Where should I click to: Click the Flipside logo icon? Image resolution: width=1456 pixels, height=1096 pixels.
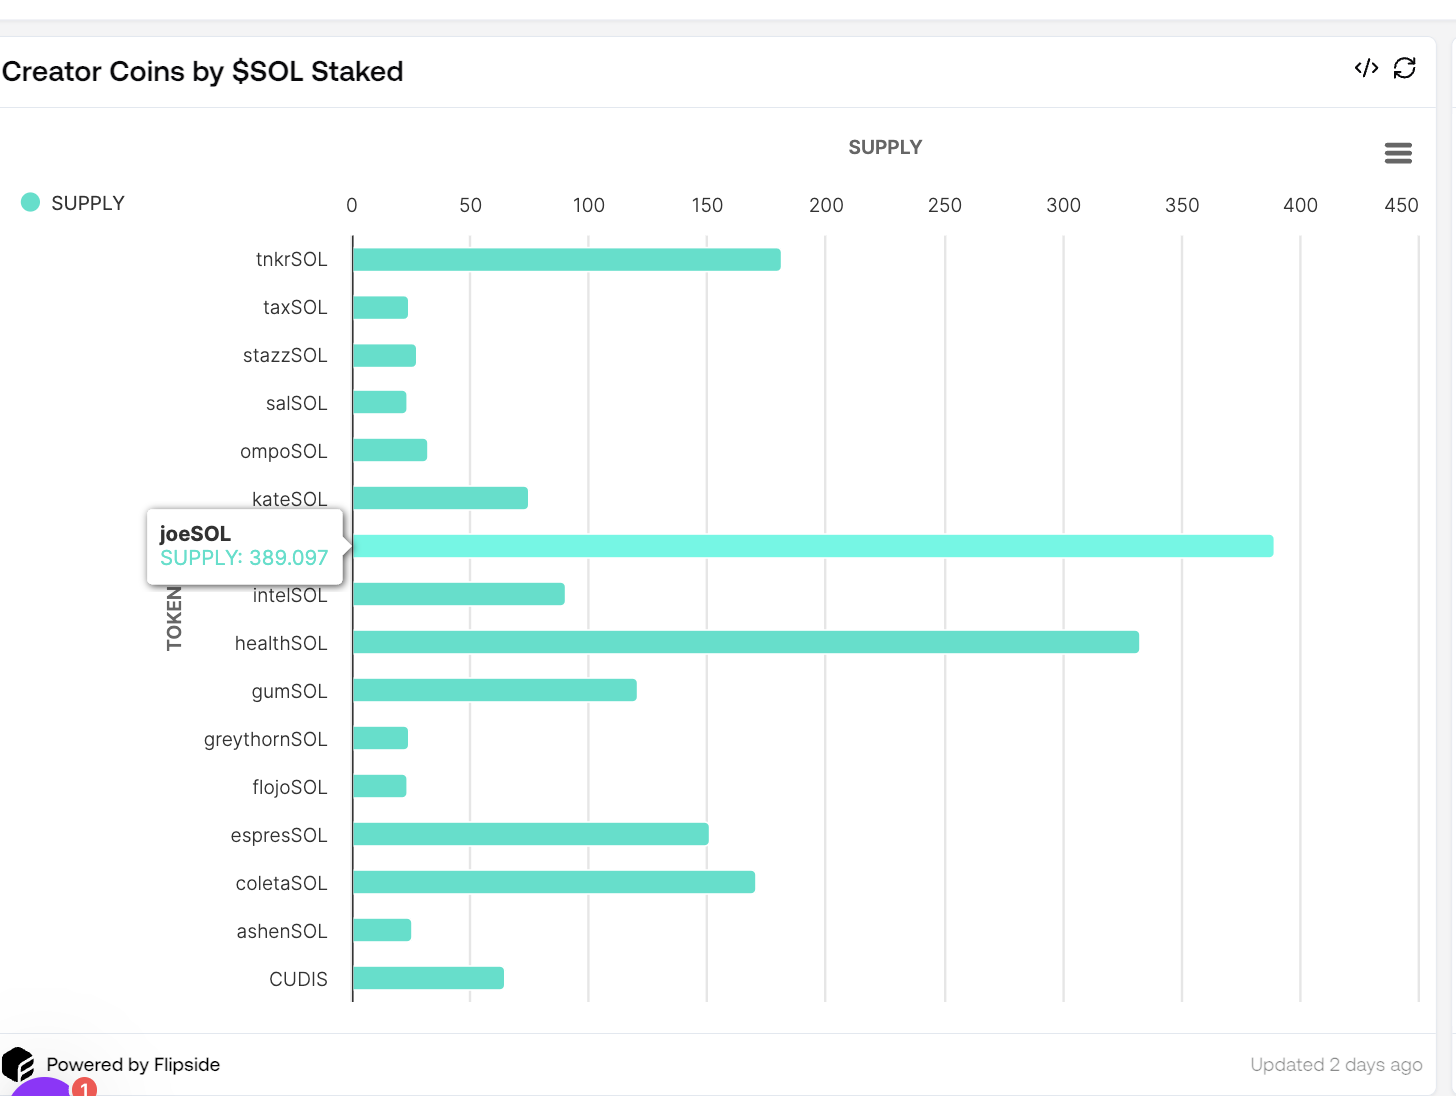(18, 1064)
